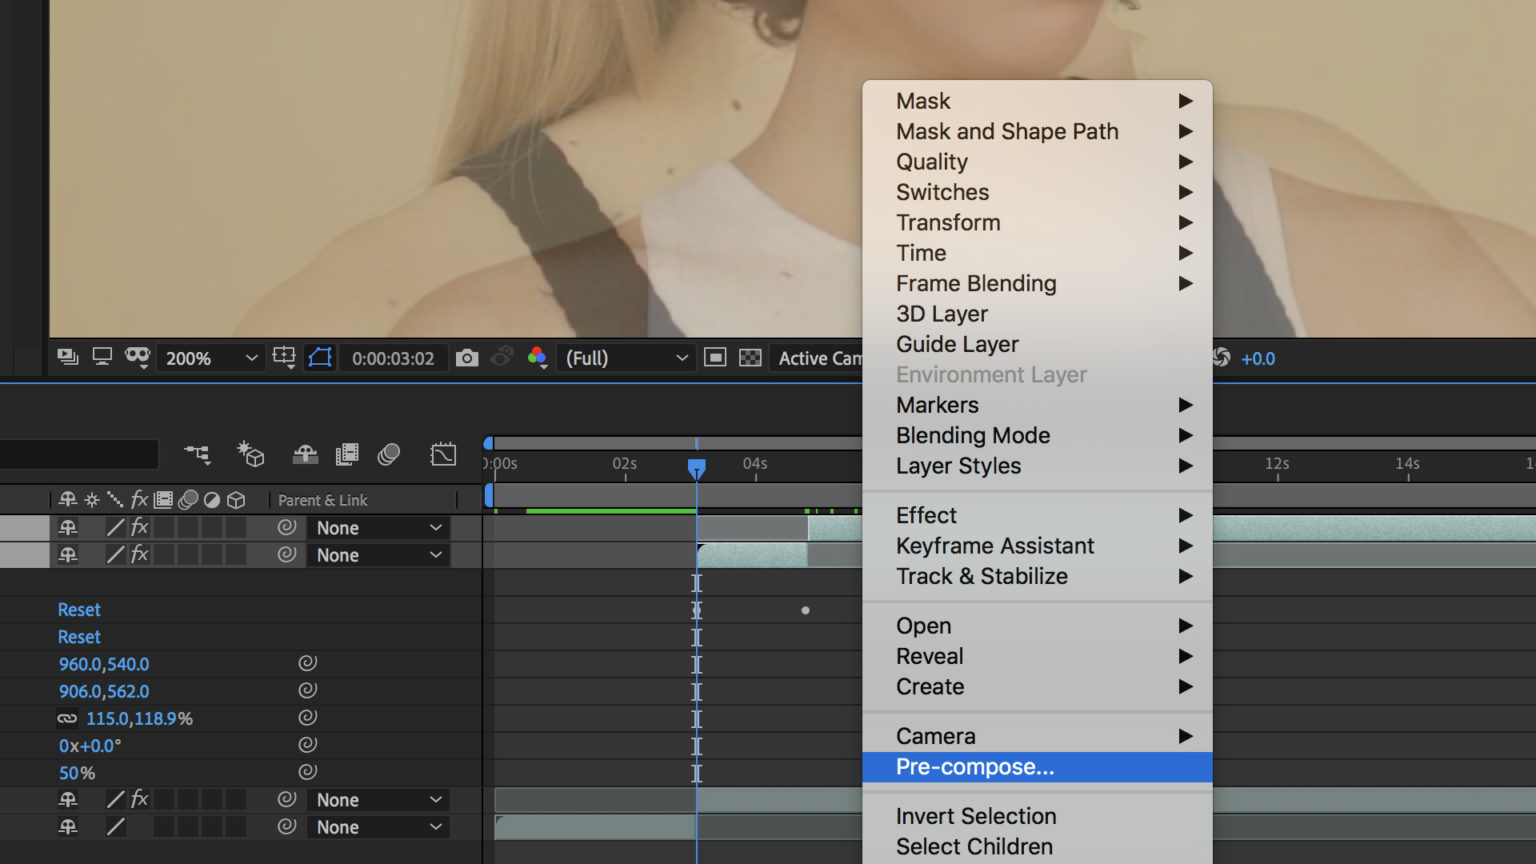Select the Graph Editor icon
The width and height of the screenshot is (1536, 864).
click(x=443, y=454)
